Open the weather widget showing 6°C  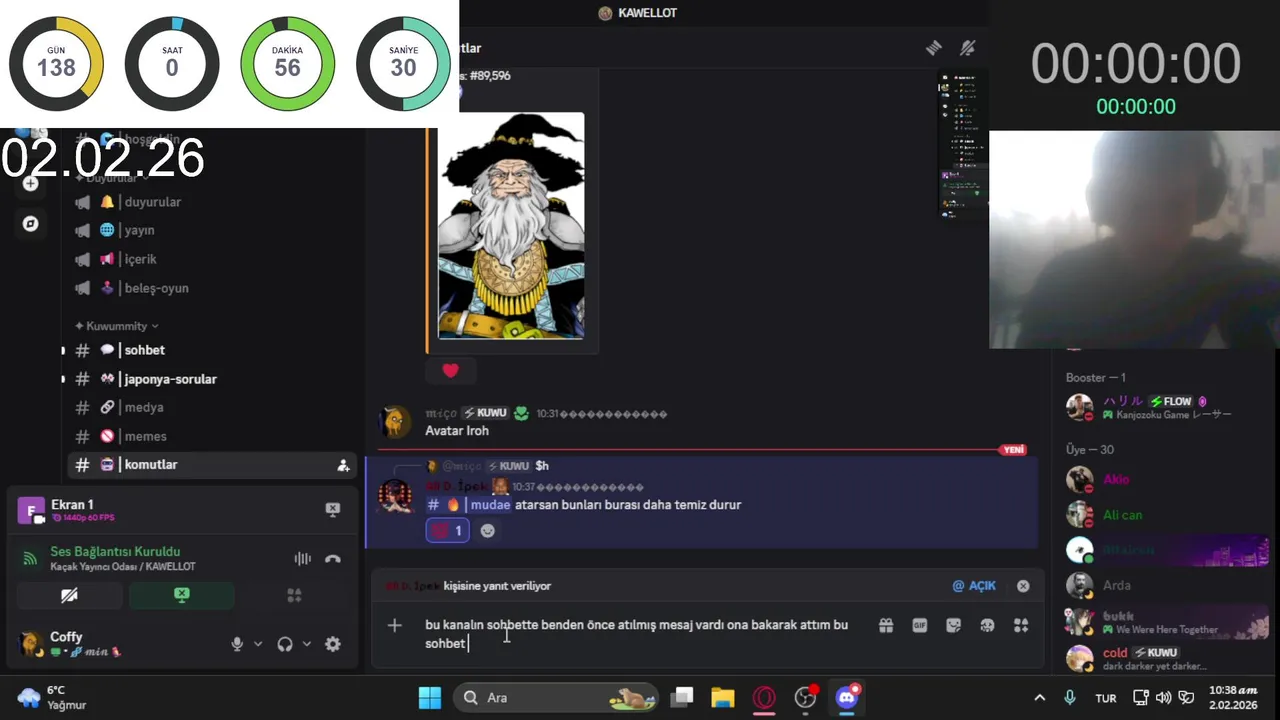(52, 697)
